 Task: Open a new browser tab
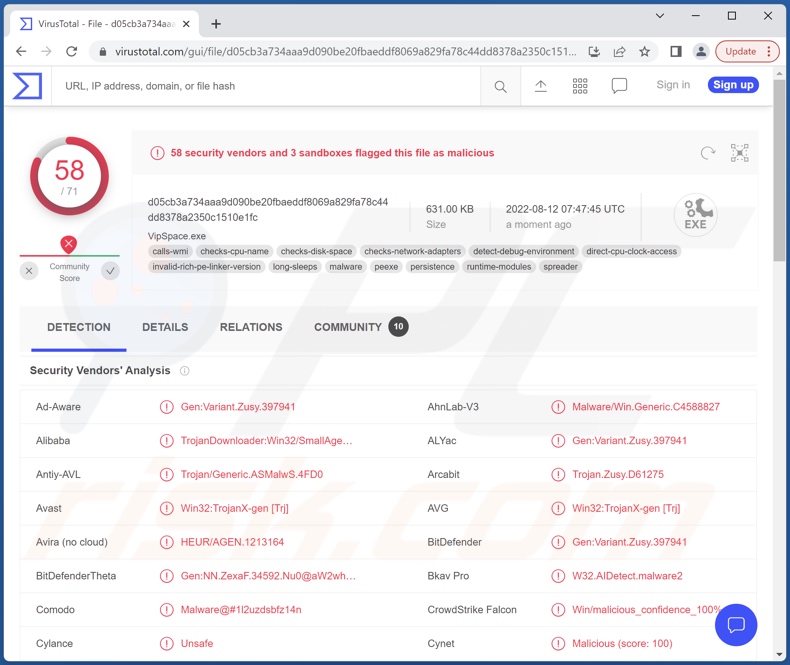point(216,24)
